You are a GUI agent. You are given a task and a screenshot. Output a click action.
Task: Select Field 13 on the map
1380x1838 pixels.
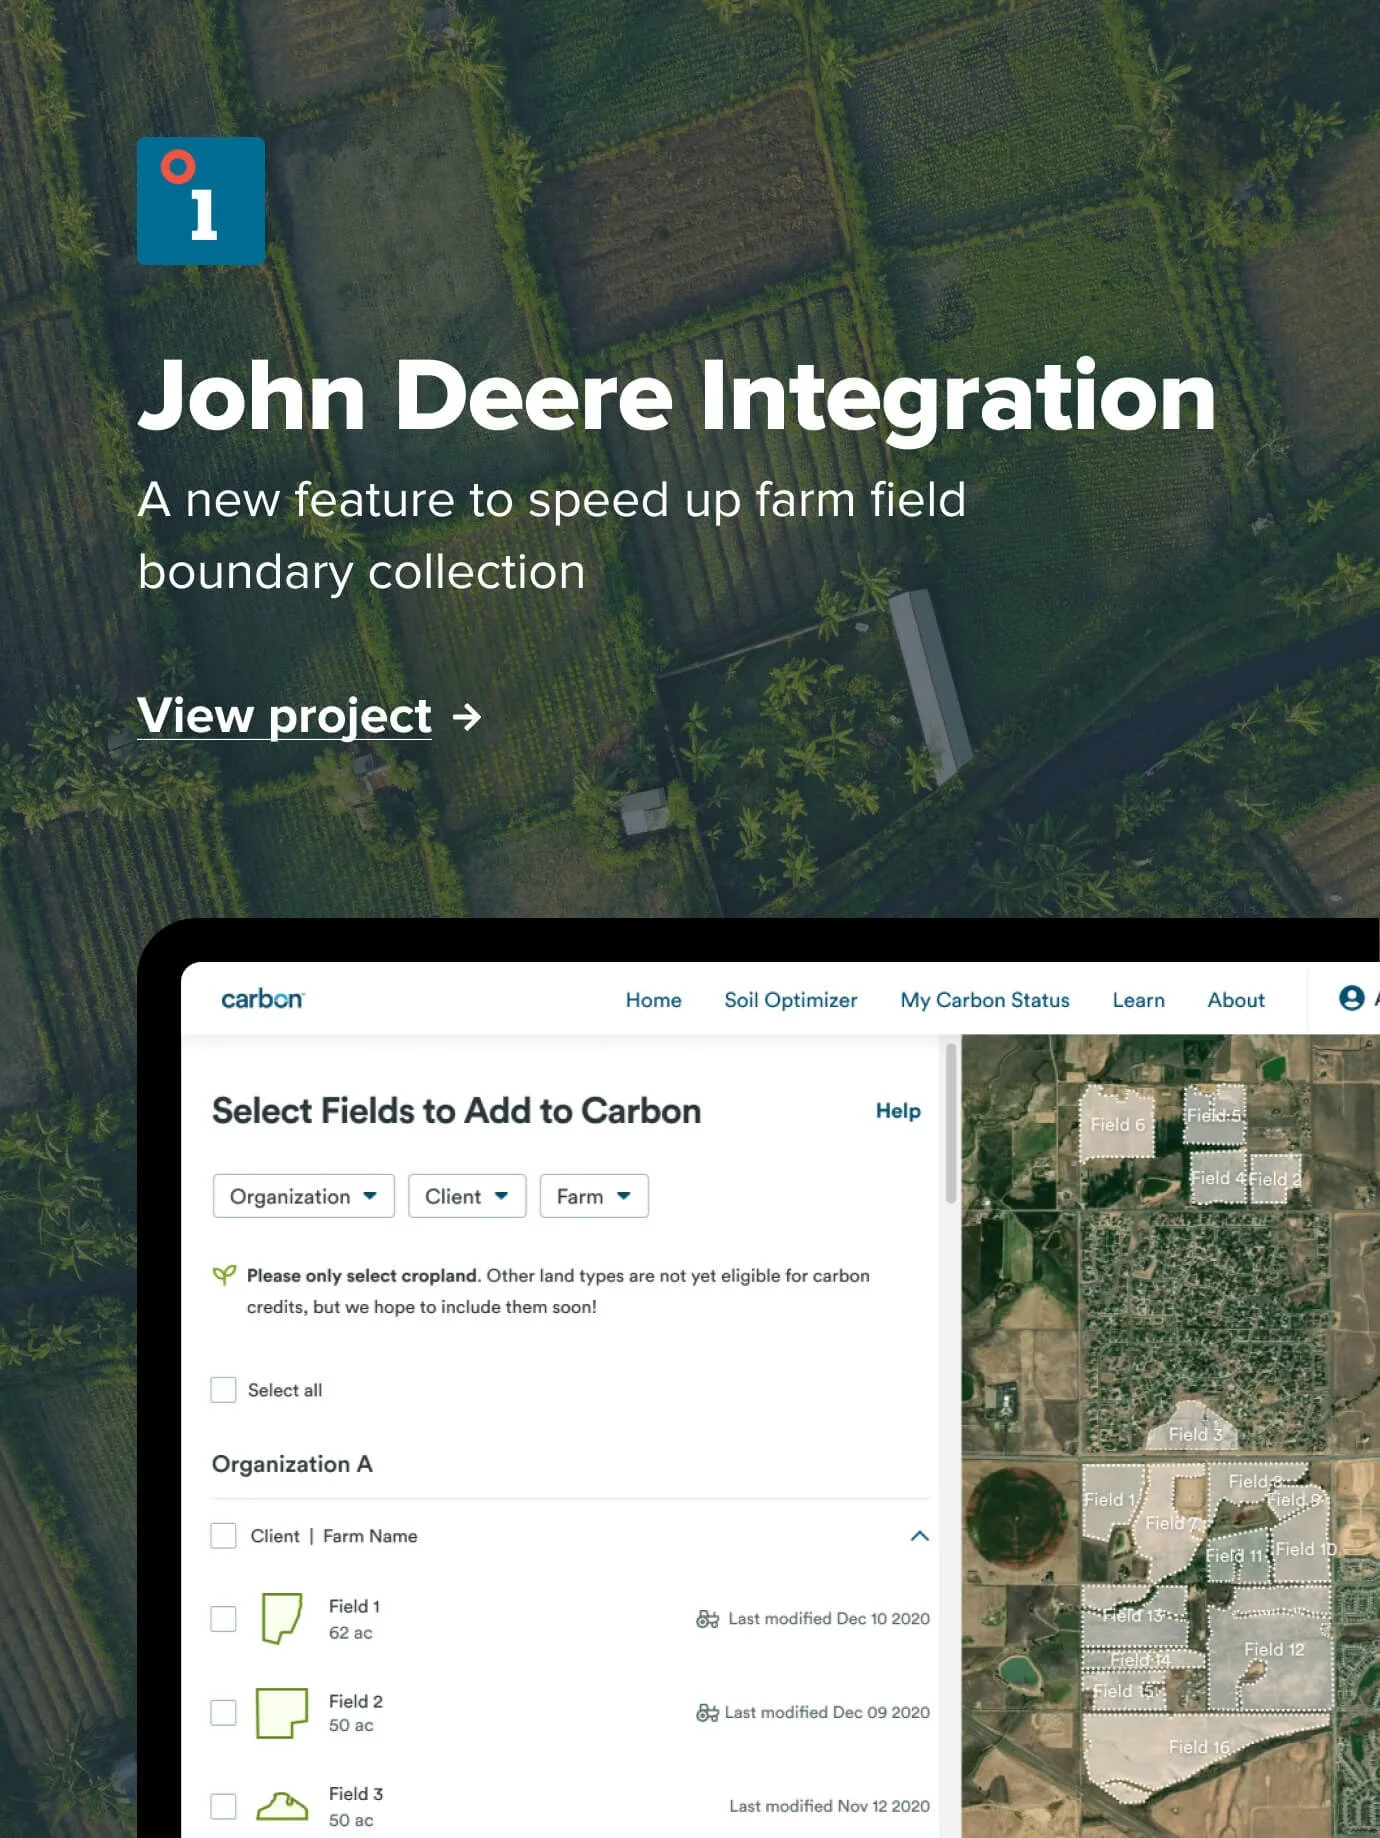[1134, 1615]
